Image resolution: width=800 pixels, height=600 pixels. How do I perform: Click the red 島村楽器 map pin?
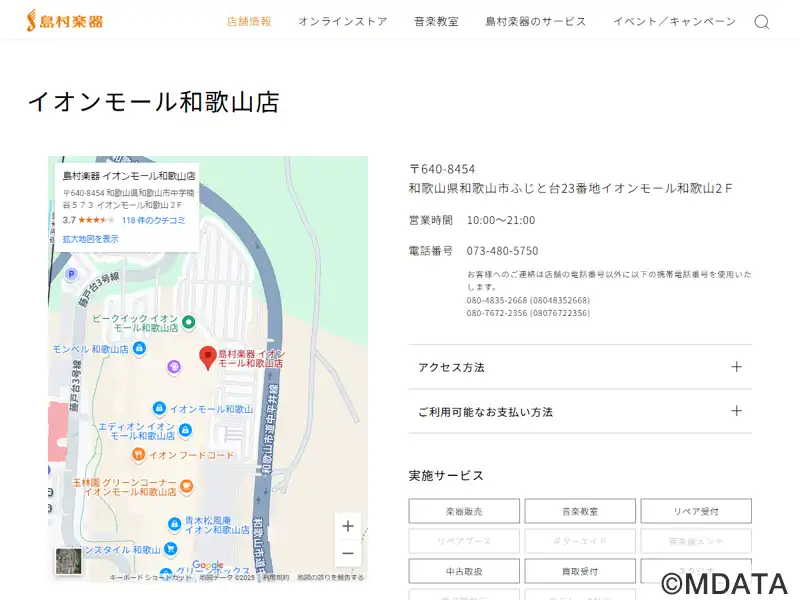pos(208,357)
